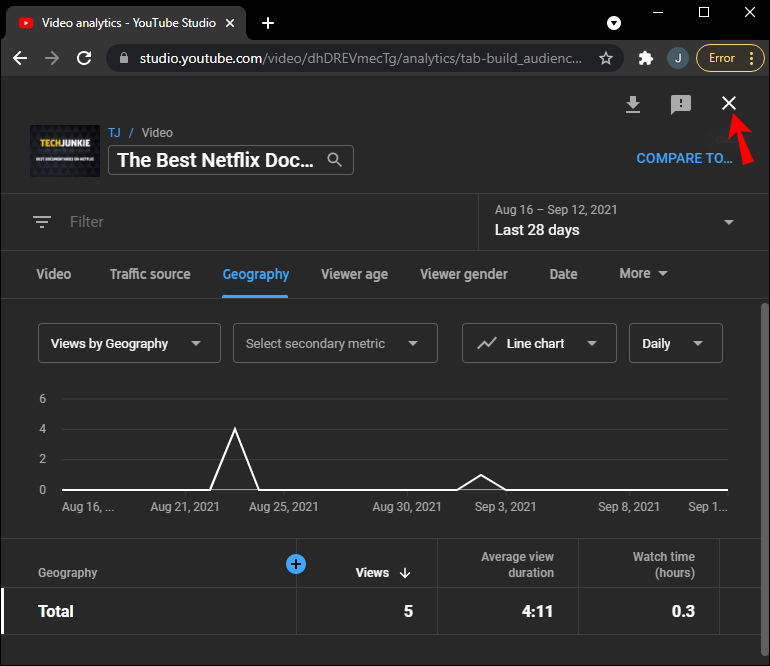Click the TJ breadcrumb link
This screenshot has width=770, height=666.
[114, 132]
